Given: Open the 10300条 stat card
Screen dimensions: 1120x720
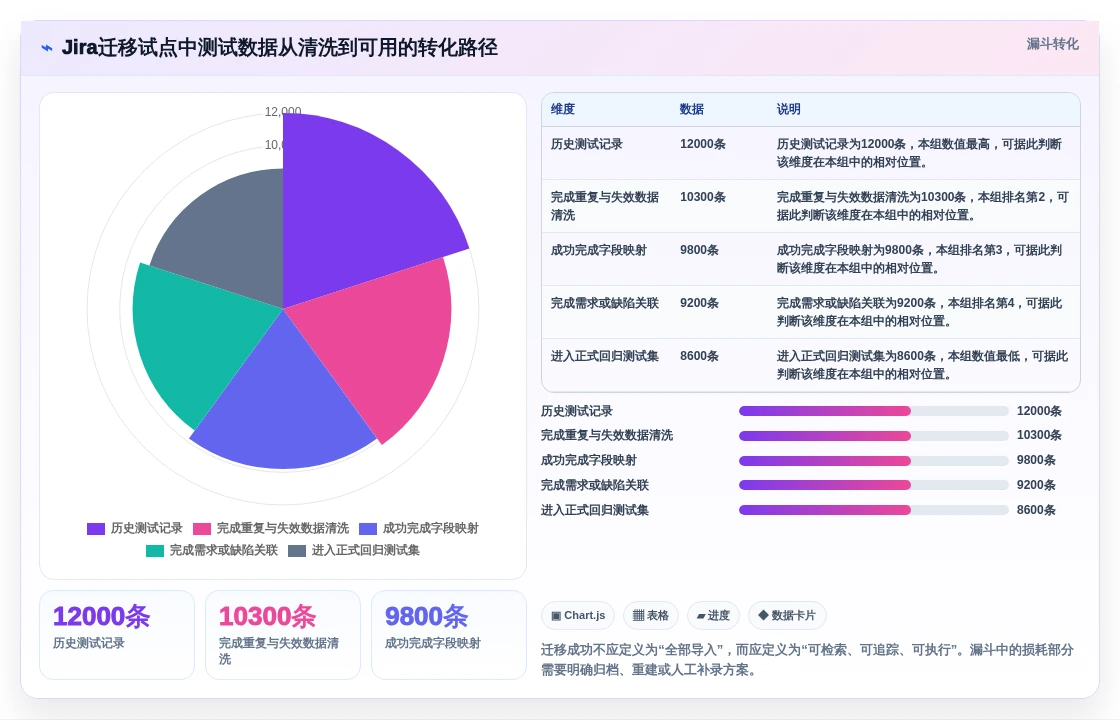Looking at the screenshot, I should tap(283, 635).
